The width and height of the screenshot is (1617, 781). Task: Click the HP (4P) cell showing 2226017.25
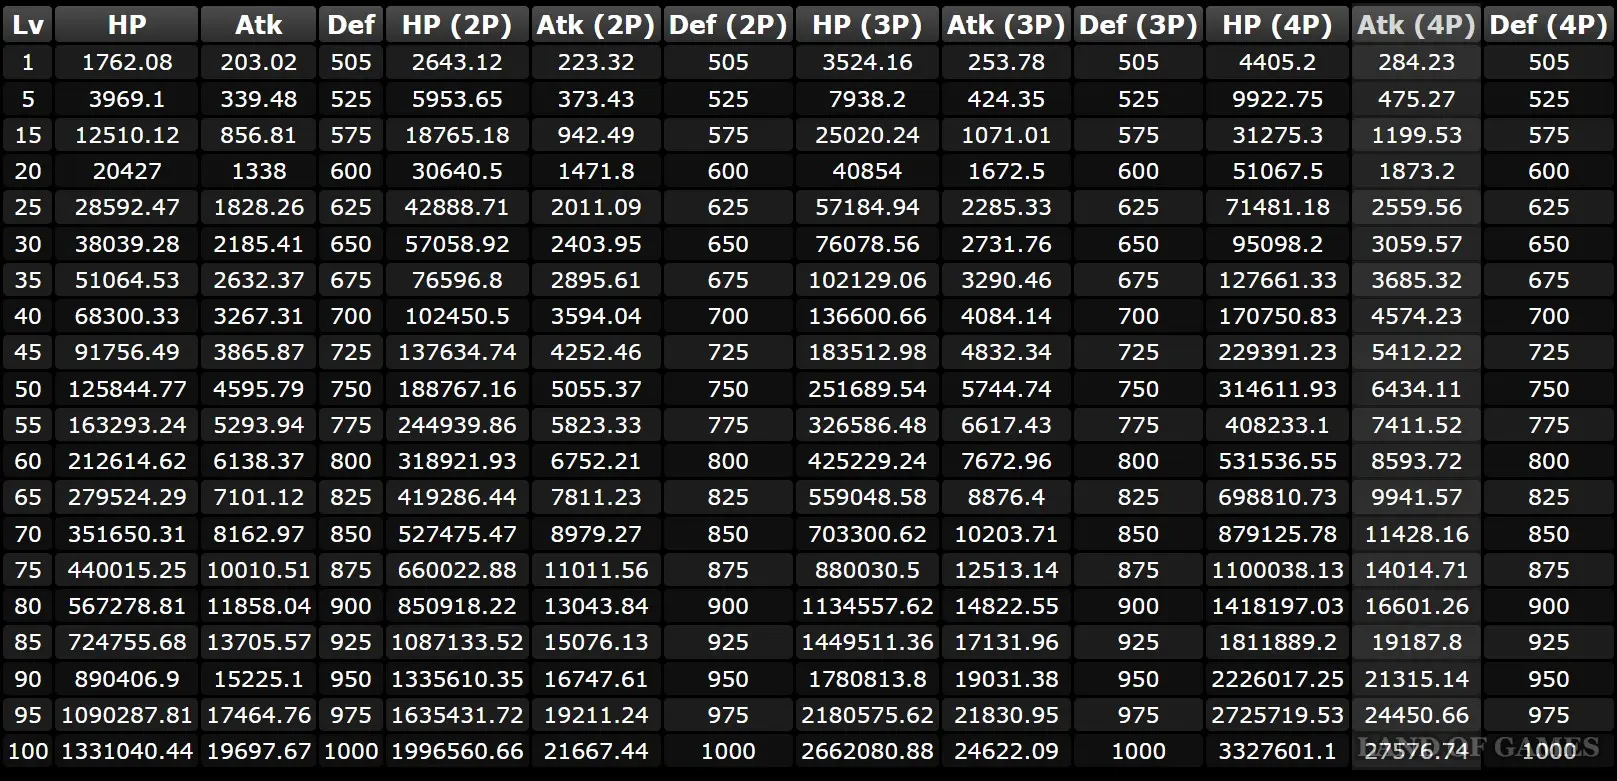(x=1277, y=679)
